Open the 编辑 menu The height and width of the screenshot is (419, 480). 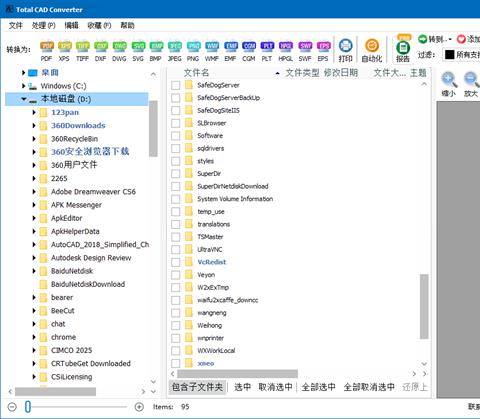pos(71,25)
